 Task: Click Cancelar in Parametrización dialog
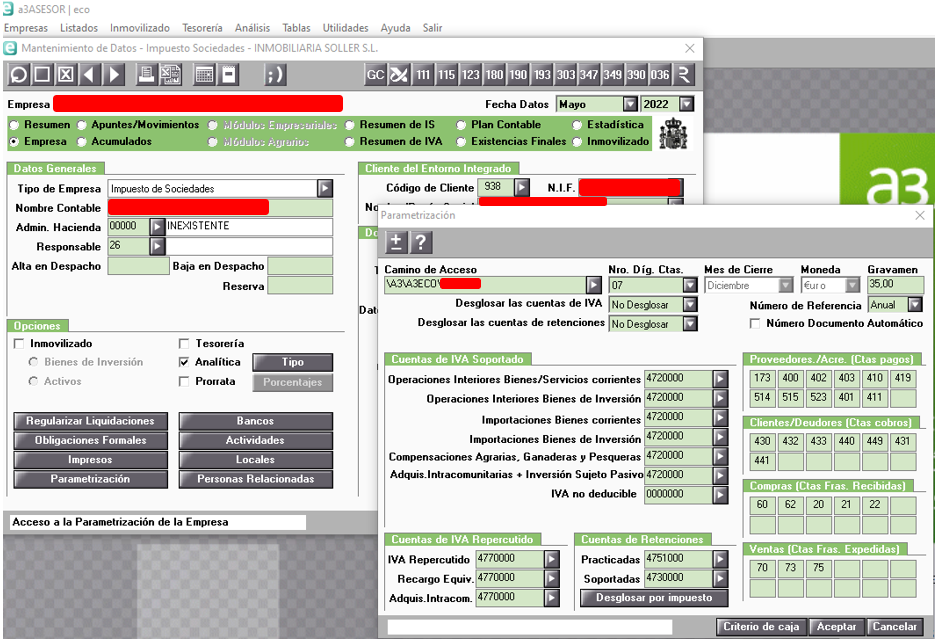(894, 627)
